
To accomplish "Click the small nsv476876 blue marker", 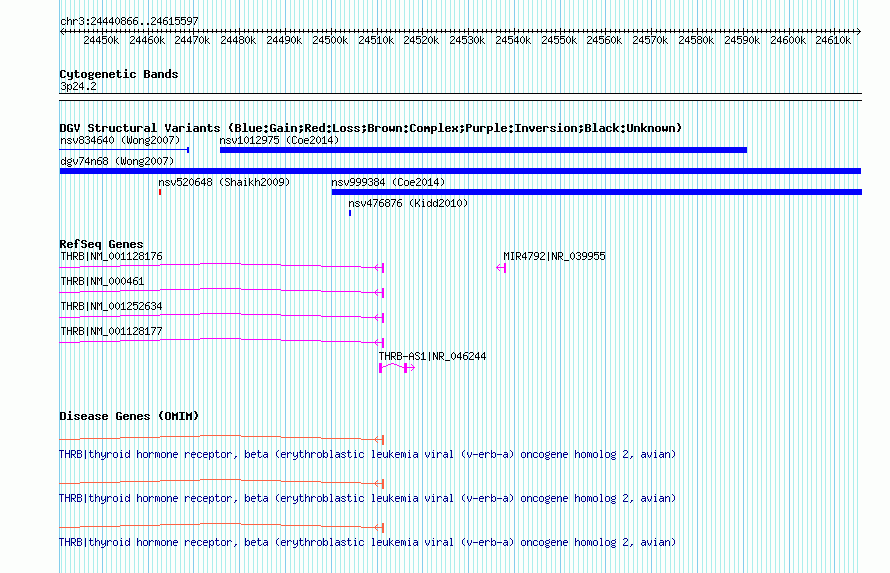I will pos(350,213).
